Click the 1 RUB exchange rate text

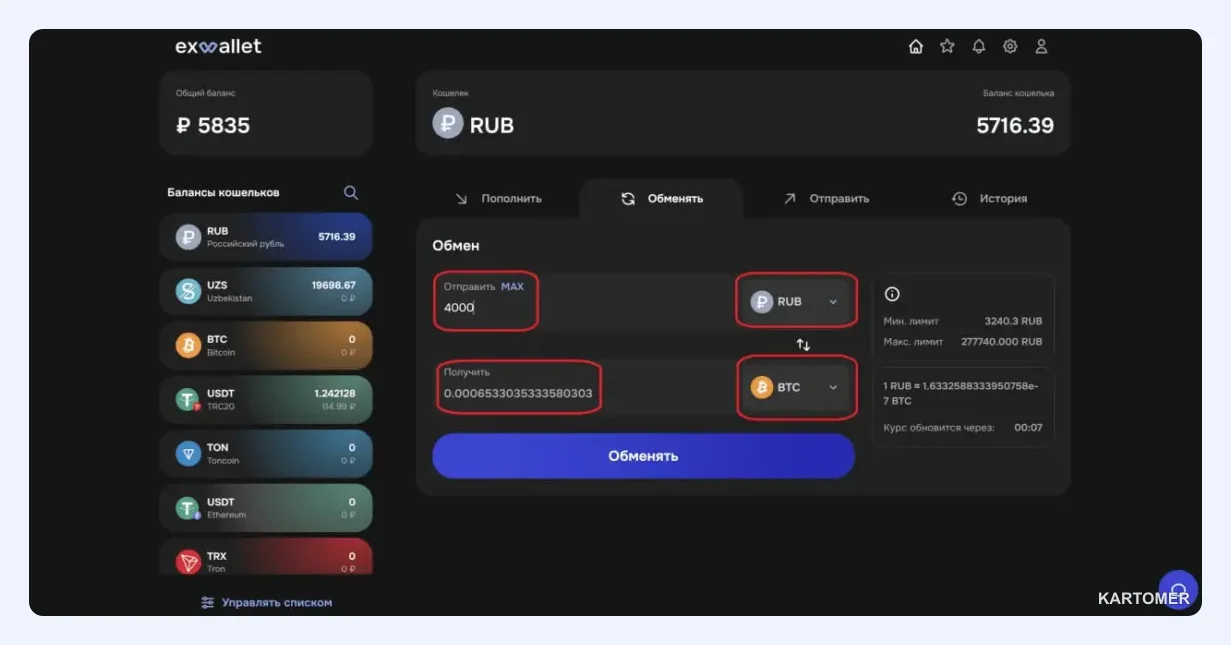tap(963, 393)
